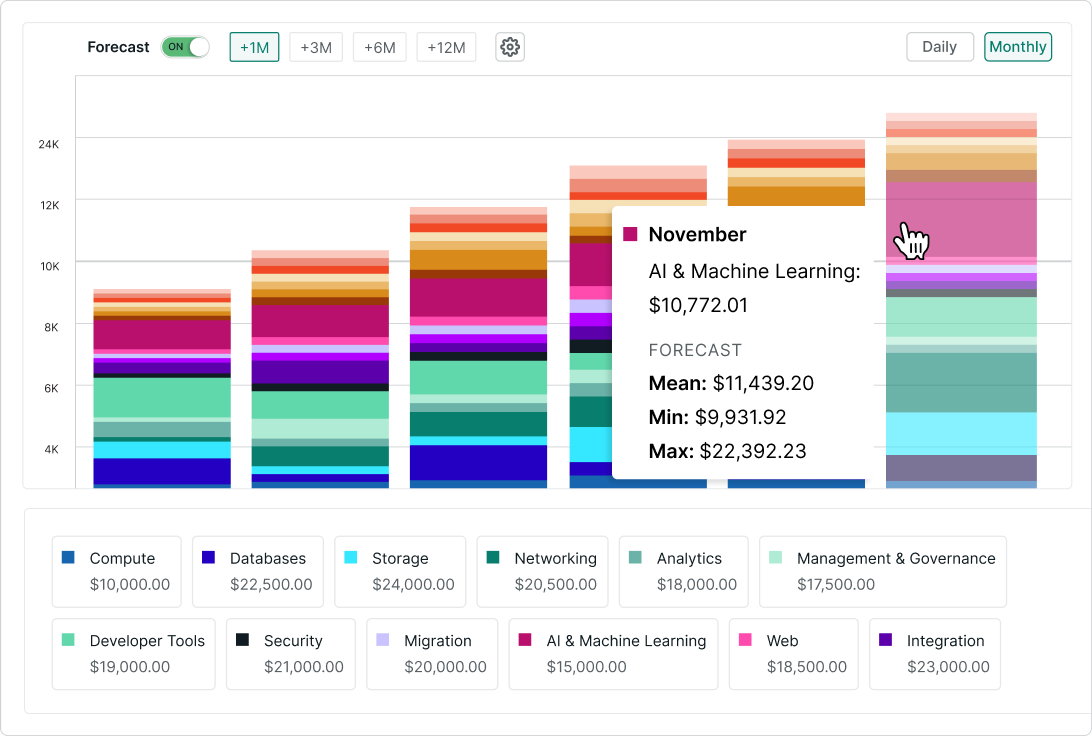1092x736 pixels.
Task: Click the Web legend label
Action: [783, 641]
